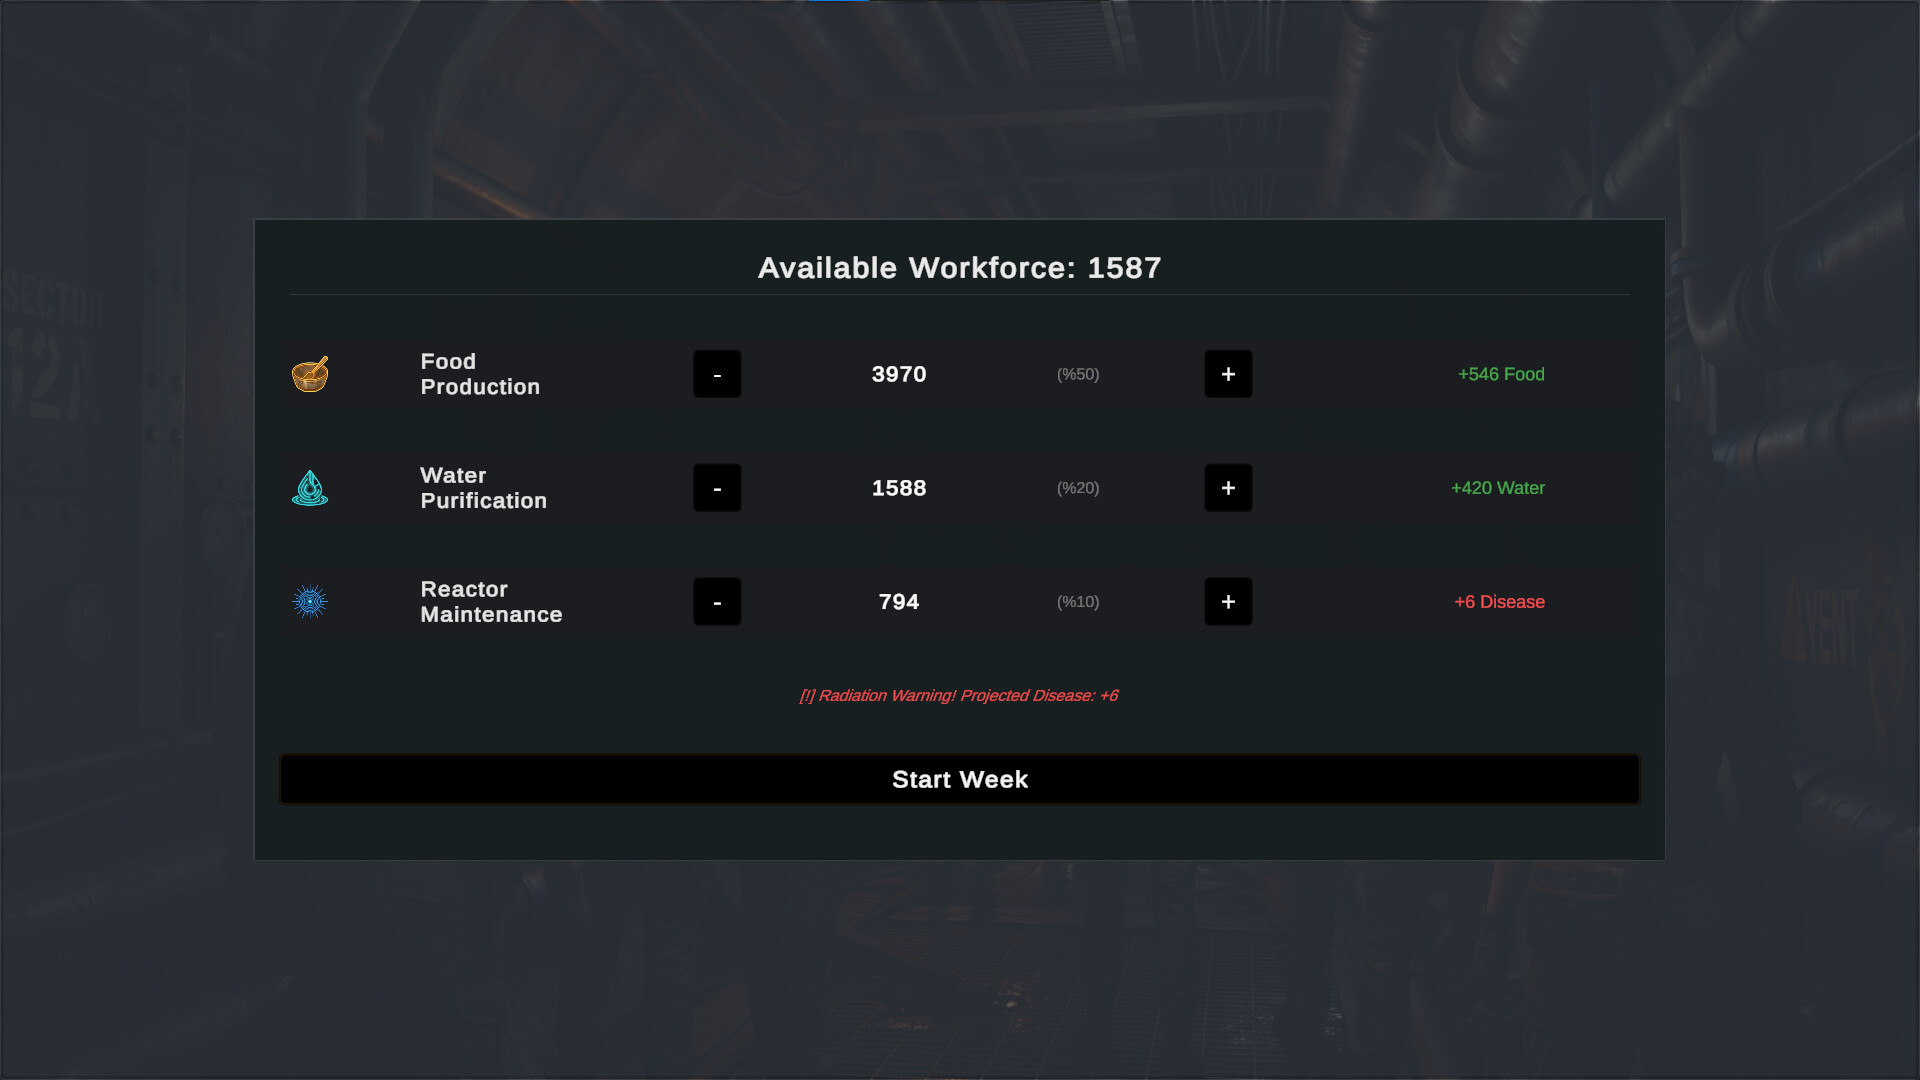This screenshot has height=1080, width=1920.
Task: Click the +420 Water projection
Action: [1498, 488]
